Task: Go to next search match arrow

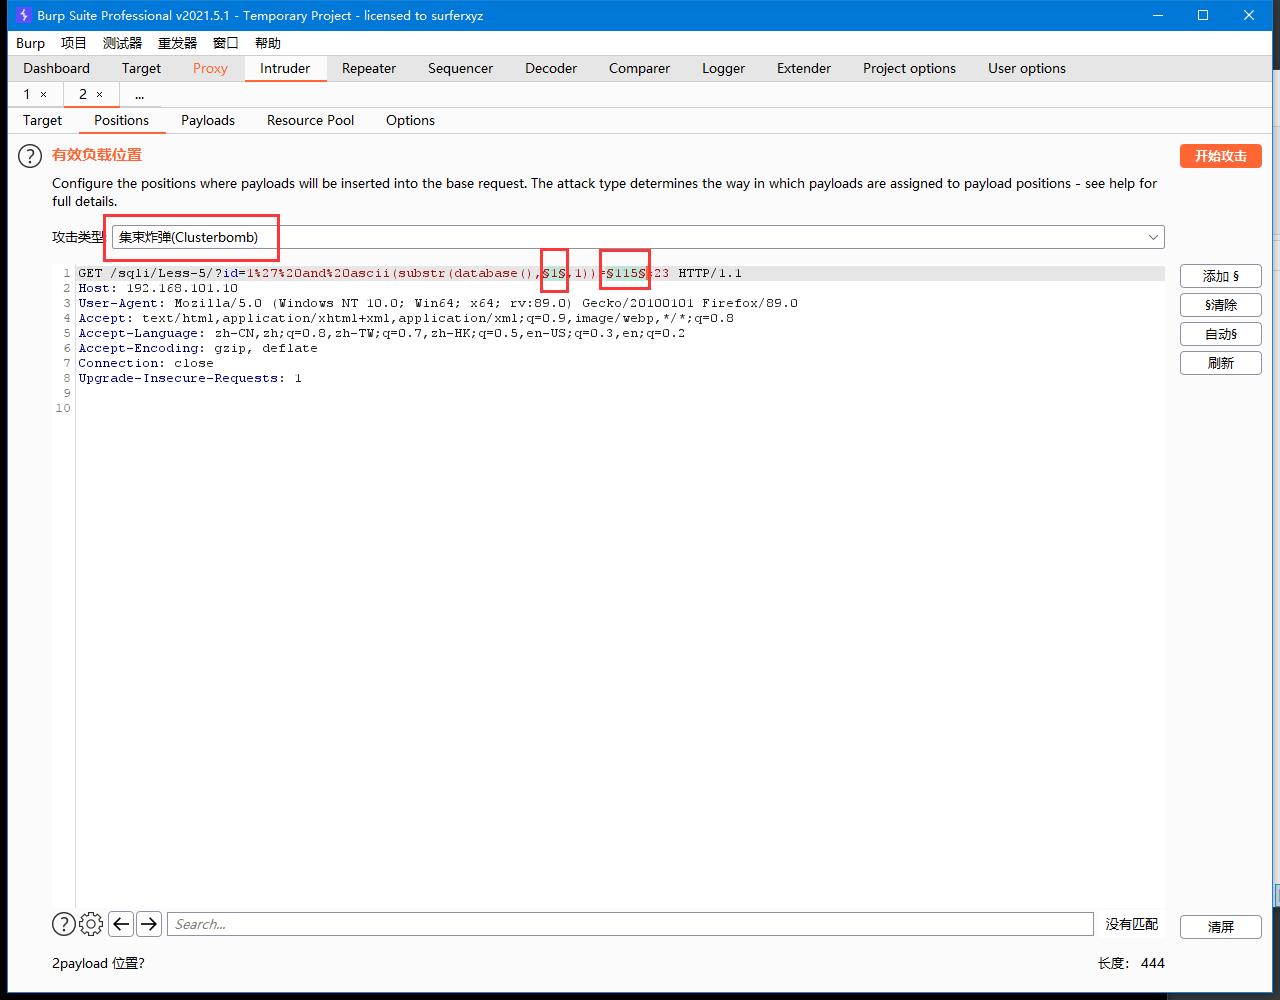Action: (x=149, y=924)
